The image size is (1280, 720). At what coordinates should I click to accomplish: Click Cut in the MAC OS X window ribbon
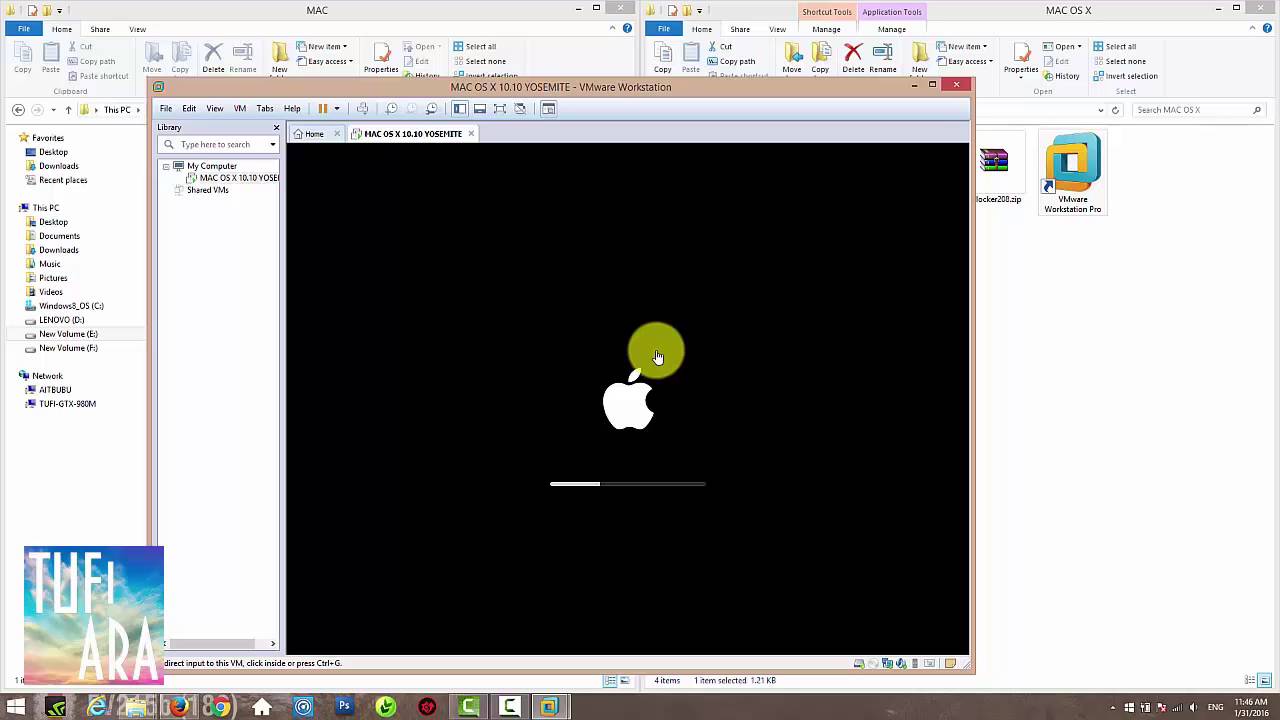pos(719,47)
